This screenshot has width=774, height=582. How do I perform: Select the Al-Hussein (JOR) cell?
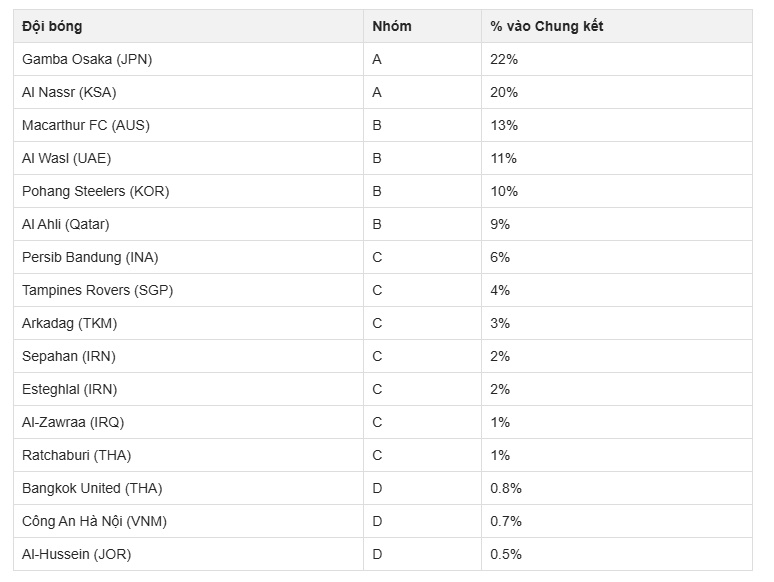click(76, 554)
